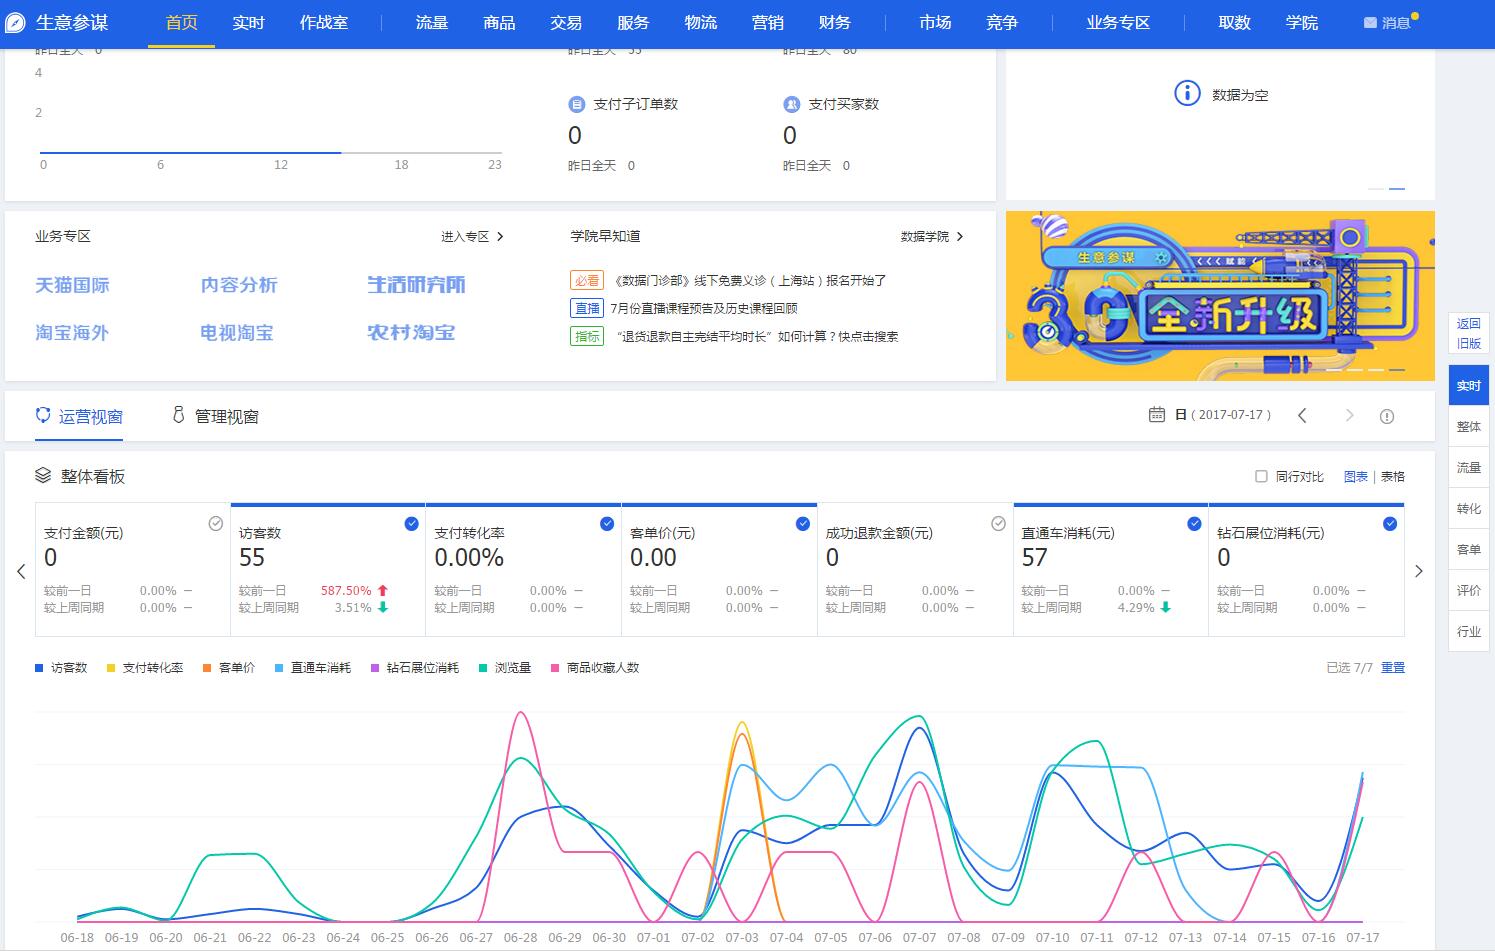Click the 数据为空 info icon
1495x951 pixels.
click(x=1186, y=93)
